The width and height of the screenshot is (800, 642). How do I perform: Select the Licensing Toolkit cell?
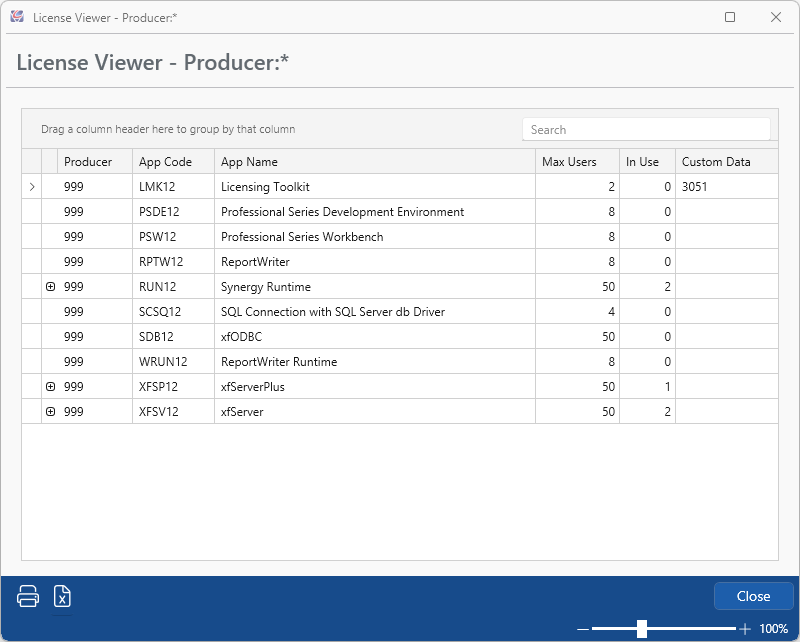pyautogui.click(x=374, y=187)
